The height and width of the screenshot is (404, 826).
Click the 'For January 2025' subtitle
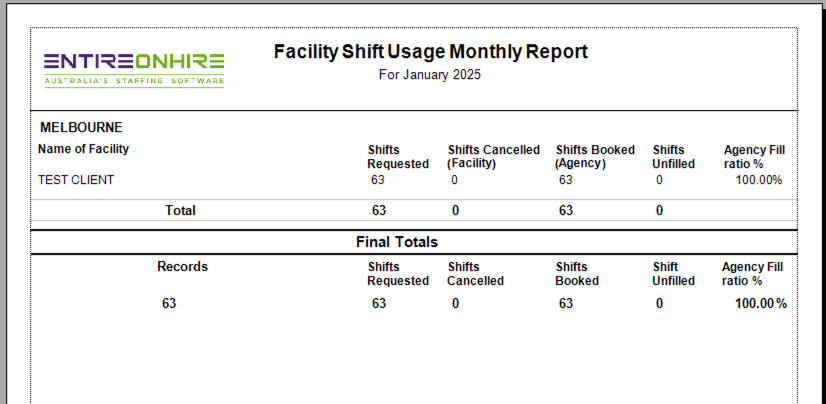[430, 75]
